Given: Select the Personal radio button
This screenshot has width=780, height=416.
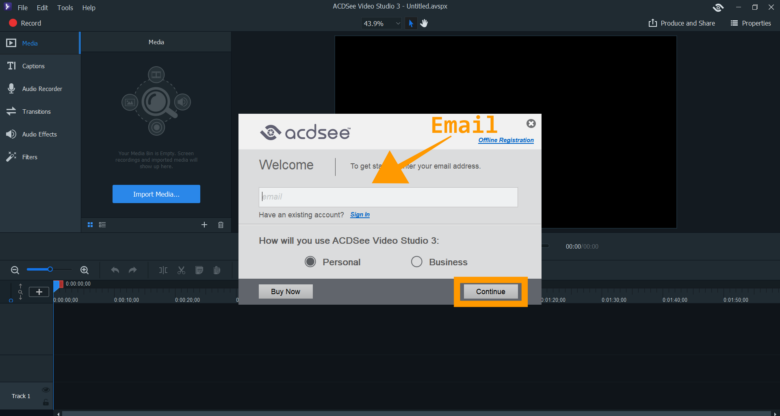Looking at the screenshot, I should (310, 262).
